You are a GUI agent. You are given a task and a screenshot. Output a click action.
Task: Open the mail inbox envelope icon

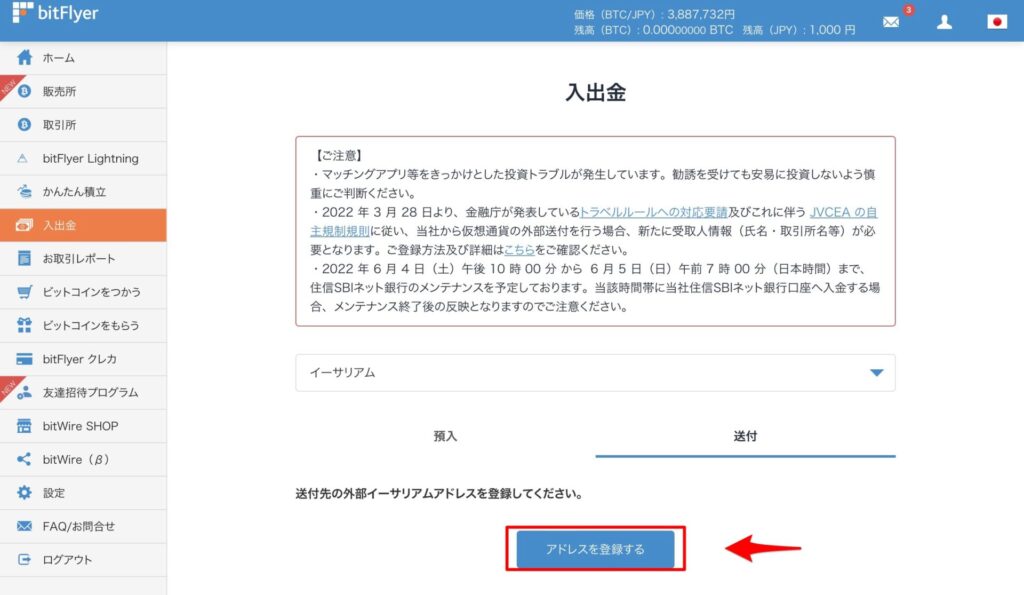point(891,22)
